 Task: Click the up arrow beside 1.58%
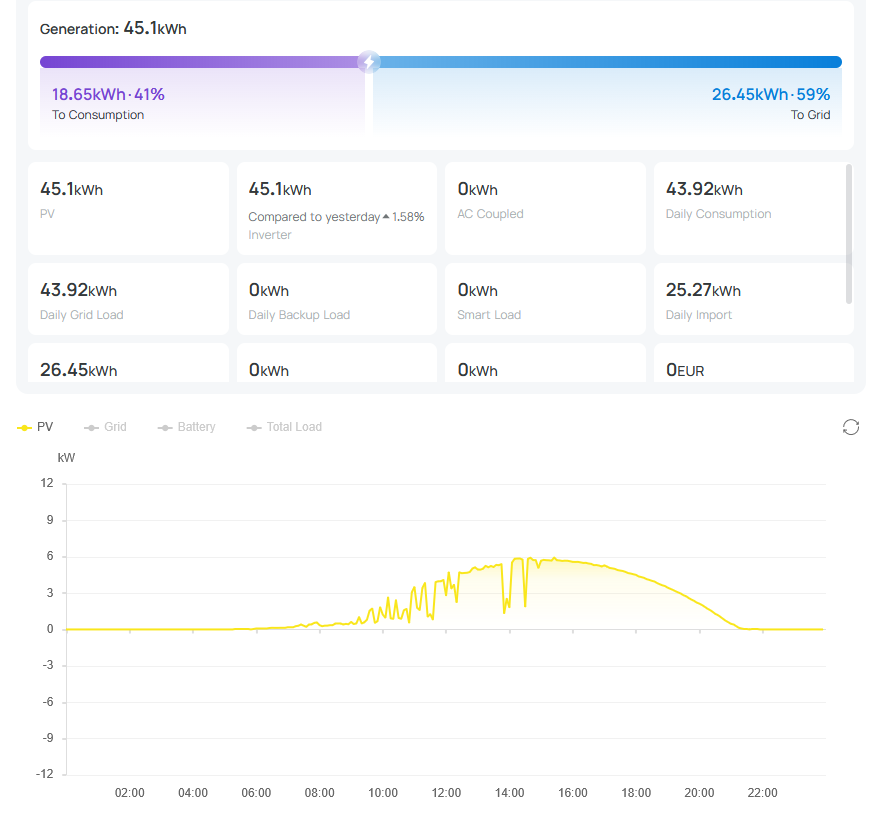click(x=386, y=217)
